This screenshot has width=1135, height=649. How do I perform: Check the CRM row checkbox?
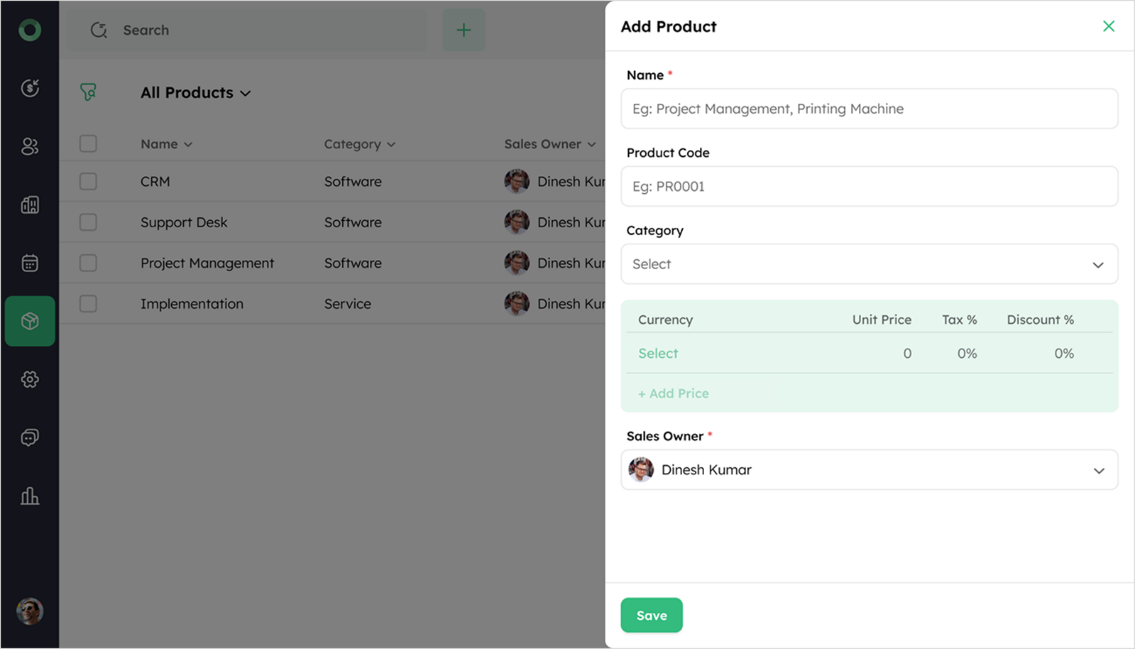pos(88,181)
